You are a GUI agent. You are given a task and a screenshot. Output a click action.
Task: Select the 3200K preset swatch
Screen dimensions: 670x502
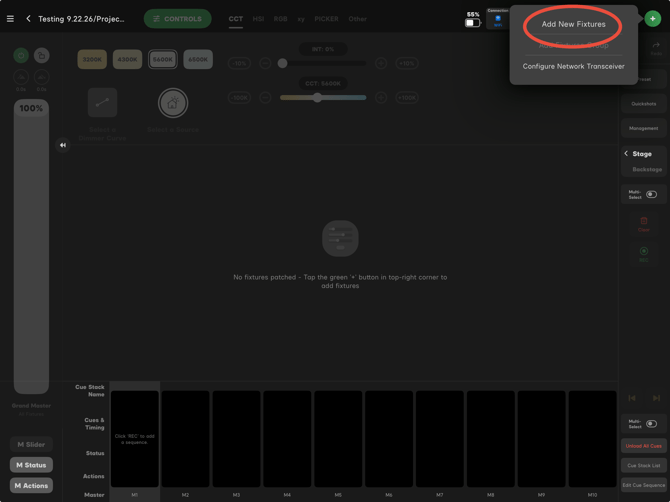click(x=92, y=59)
